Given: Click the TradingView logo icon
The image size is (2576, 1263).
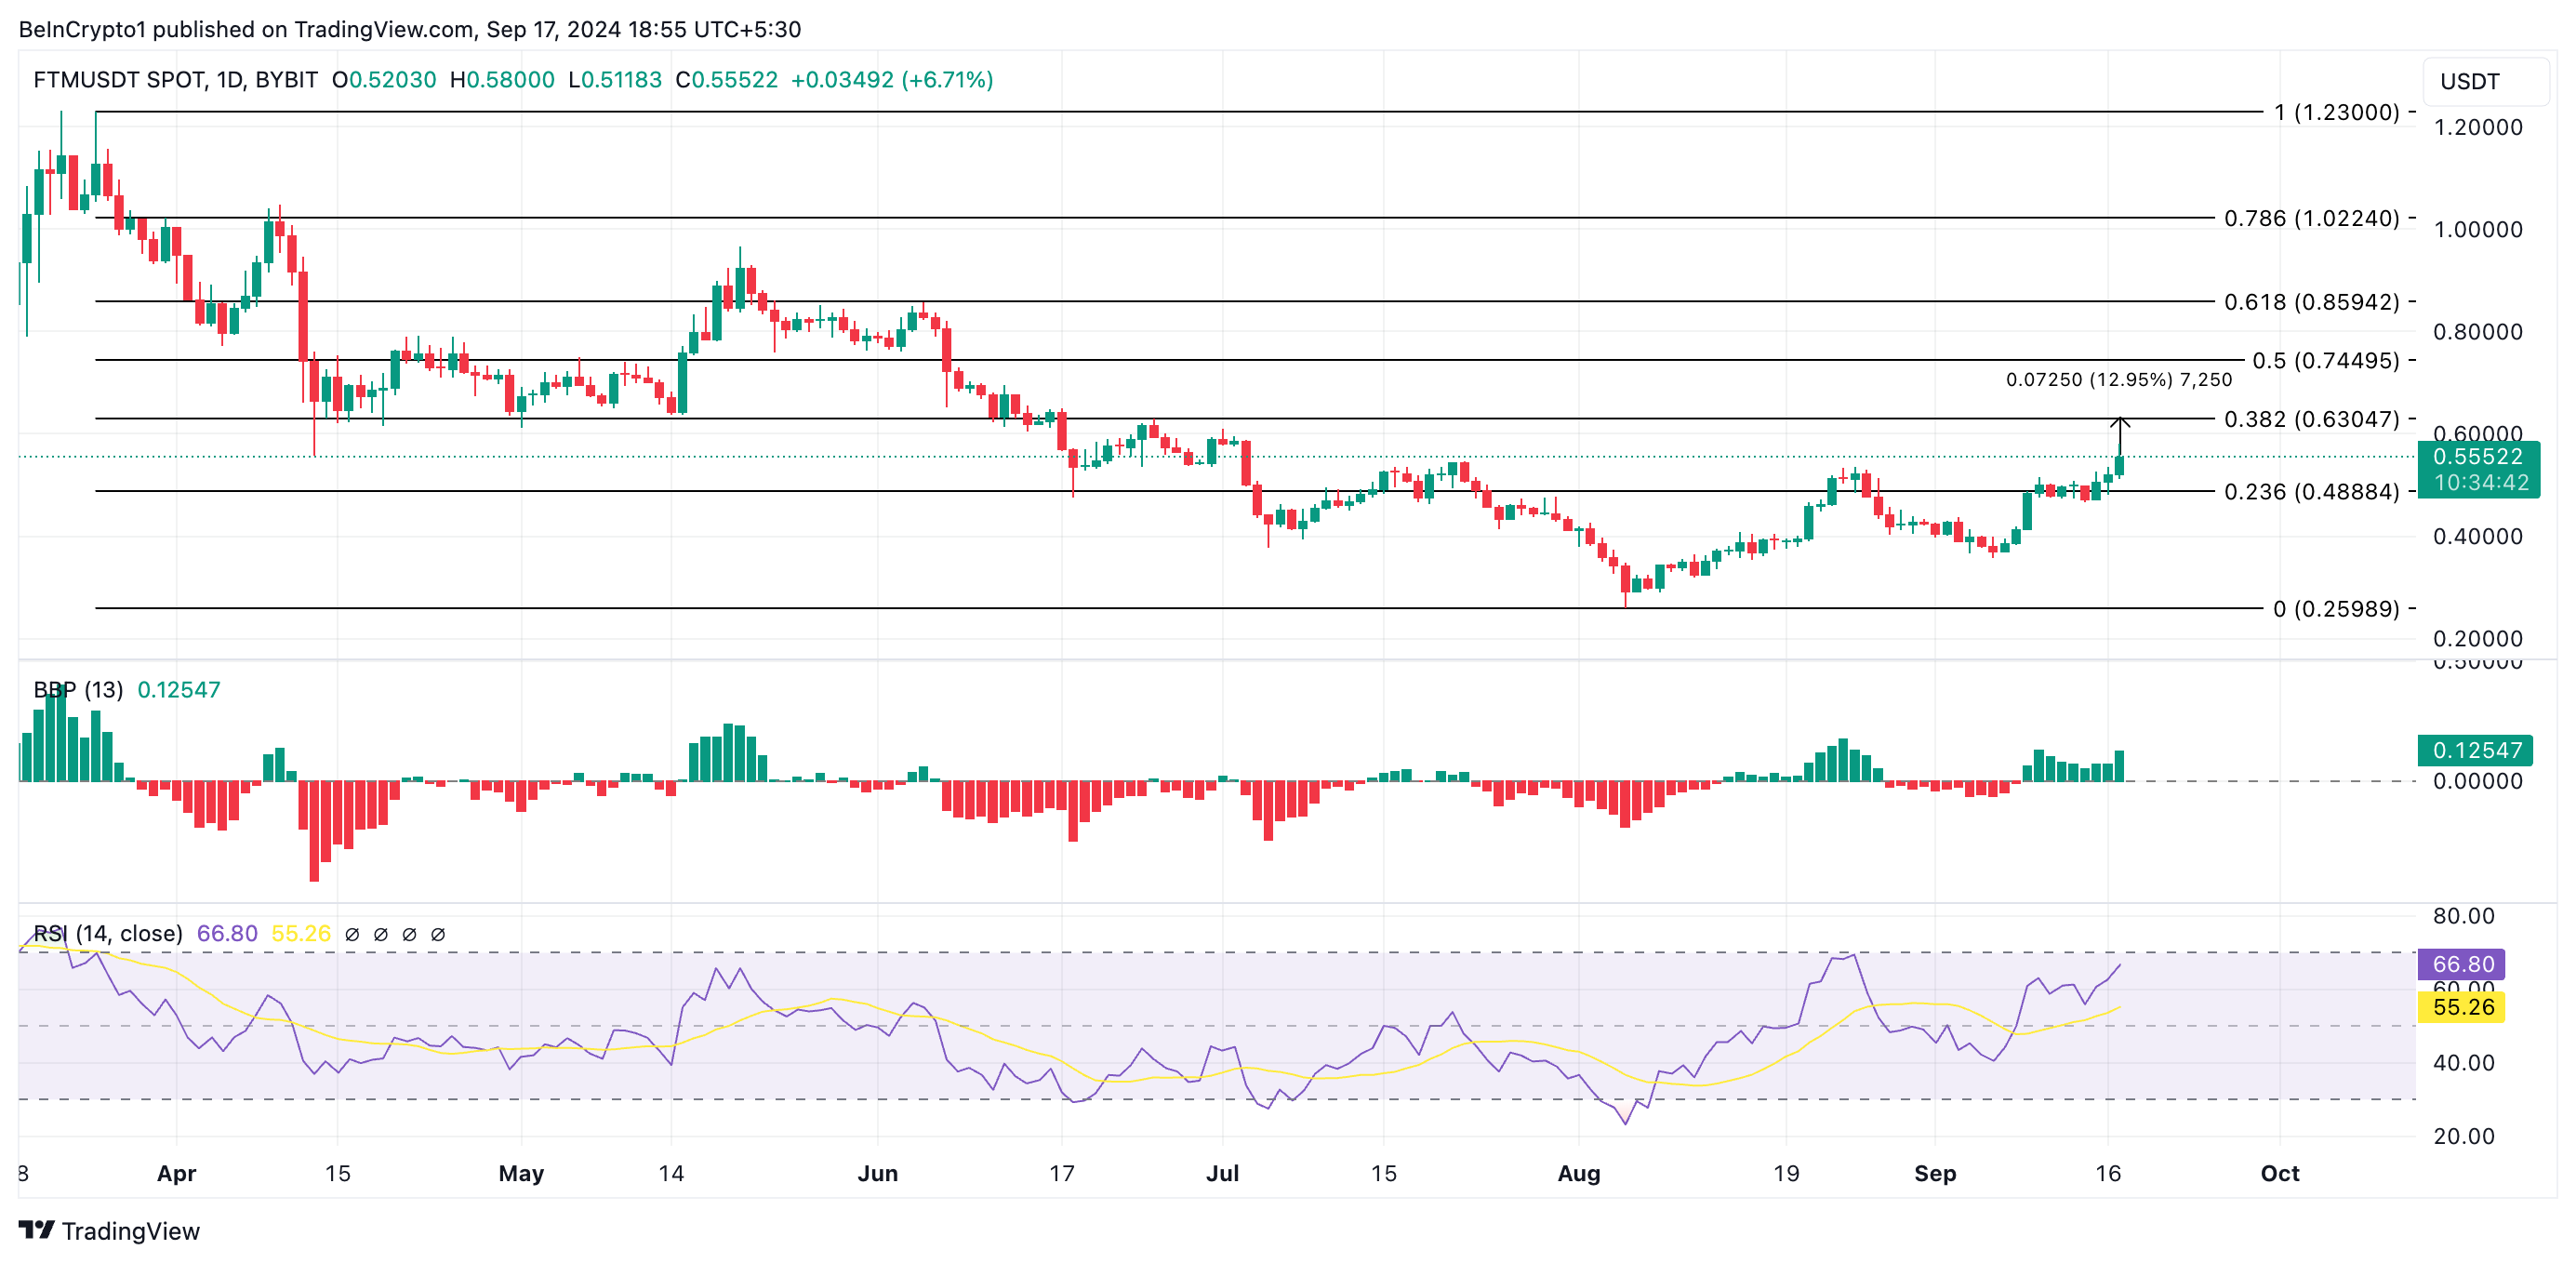Looking at the screenshot, I should tap(36, 1229).
